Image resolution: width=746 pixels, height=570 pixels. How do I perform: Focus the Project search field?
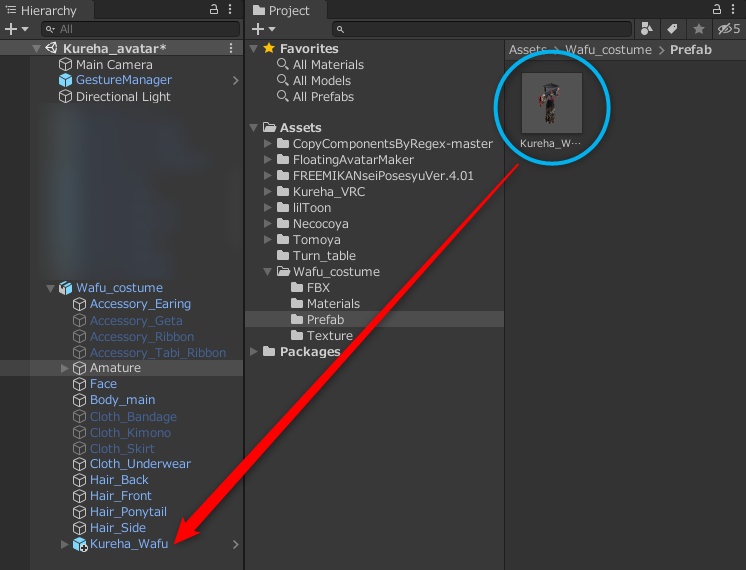[482, 29]
